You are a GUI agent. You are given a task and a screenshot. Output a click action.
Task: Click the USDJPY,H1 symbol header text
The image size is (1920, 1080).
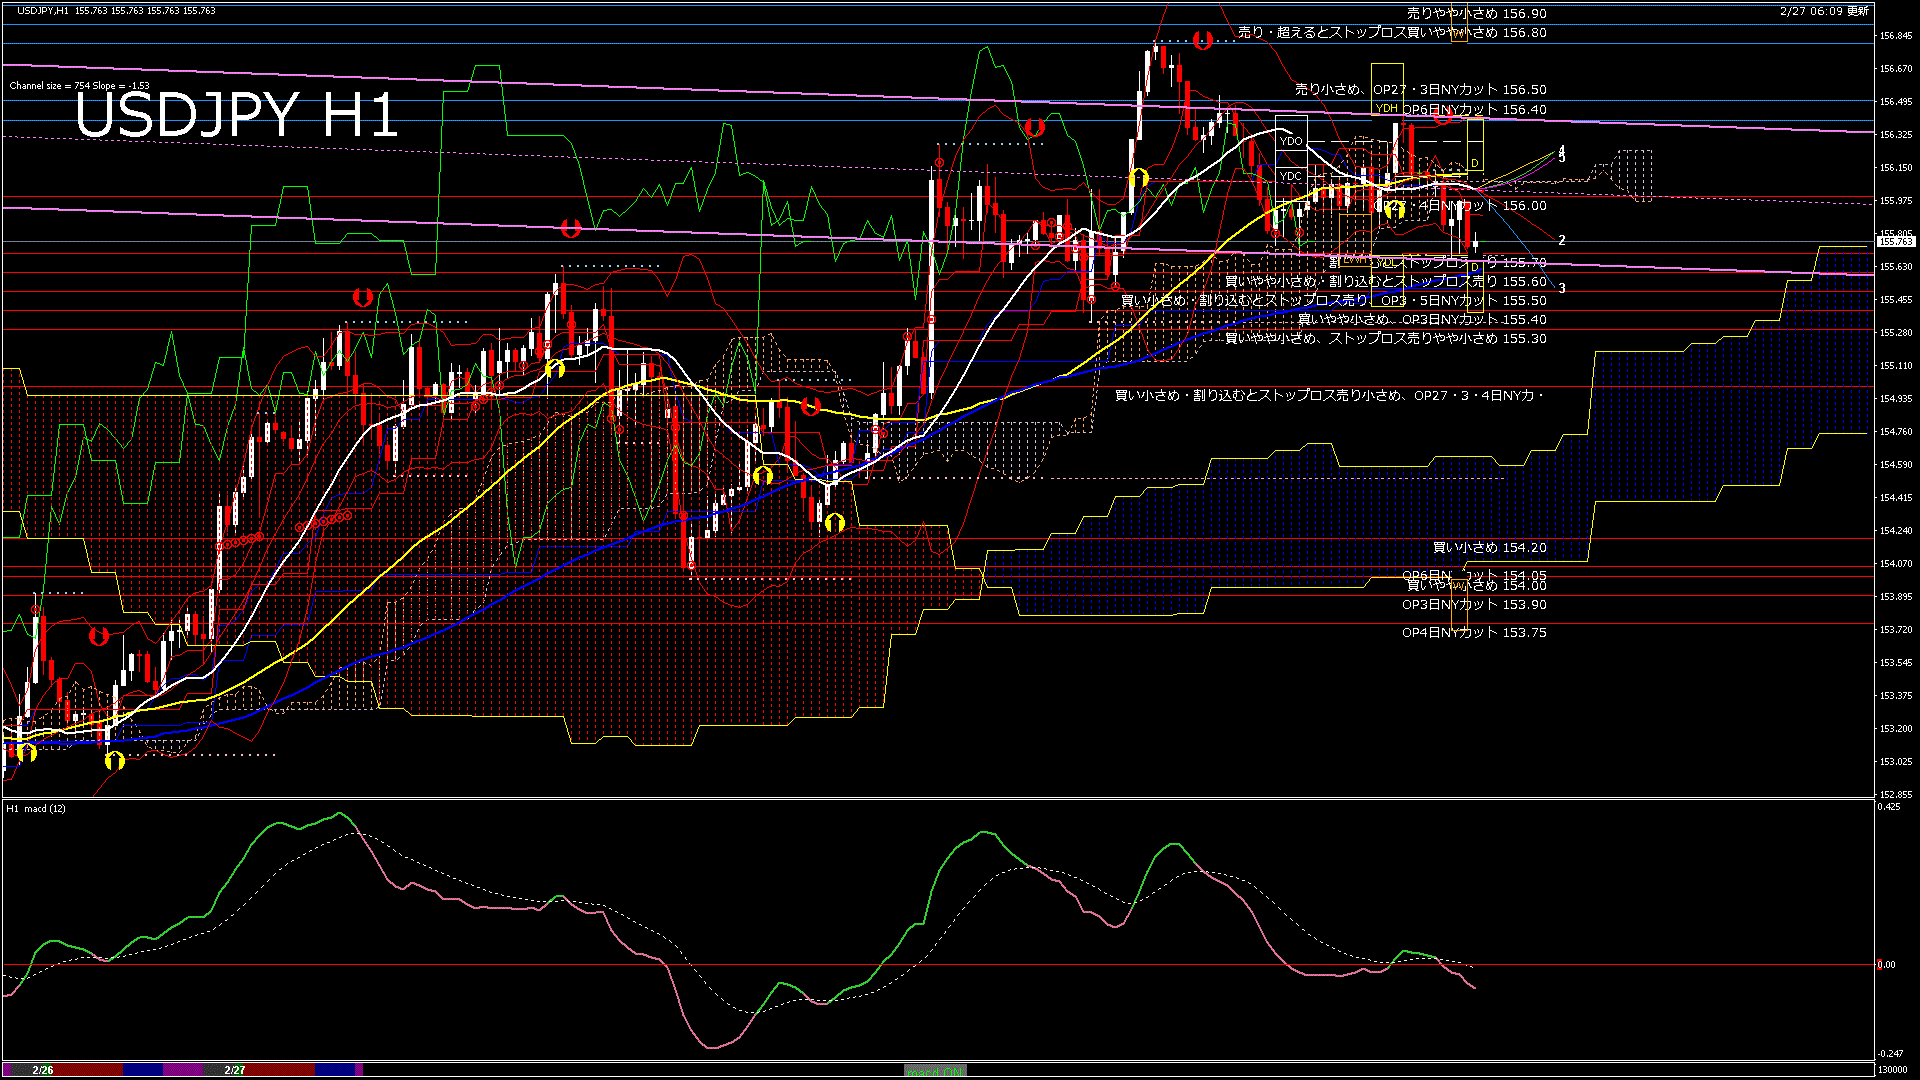pos(44,10)
